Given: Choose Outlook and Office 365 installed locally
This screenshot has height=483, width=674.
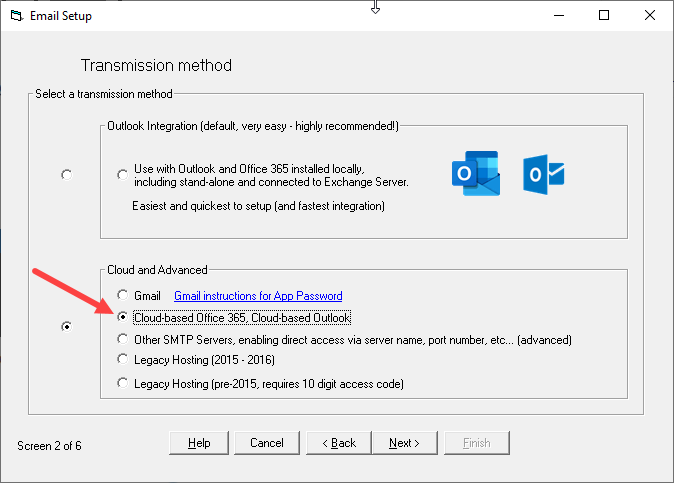Looking at the screenshot, I should coord(123,175).
